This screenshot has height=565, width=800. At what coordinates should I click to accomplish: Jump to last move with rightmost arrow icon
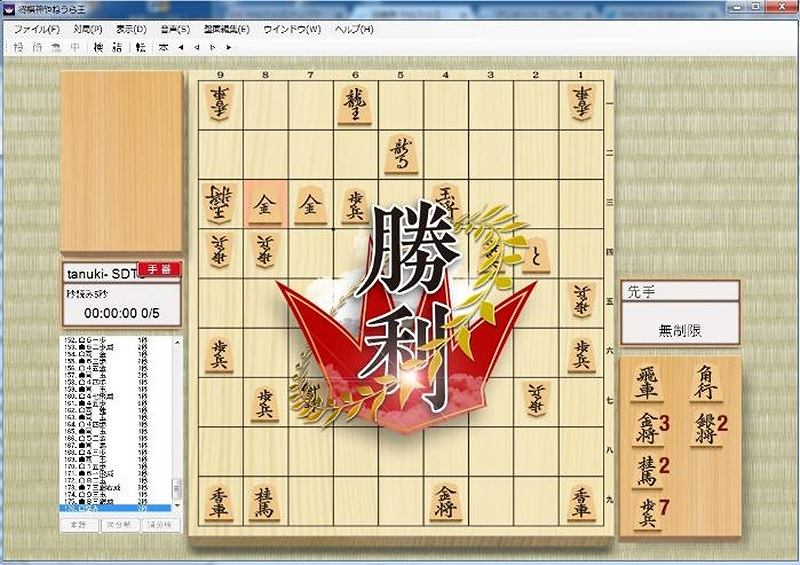click(x=229, y=47)
